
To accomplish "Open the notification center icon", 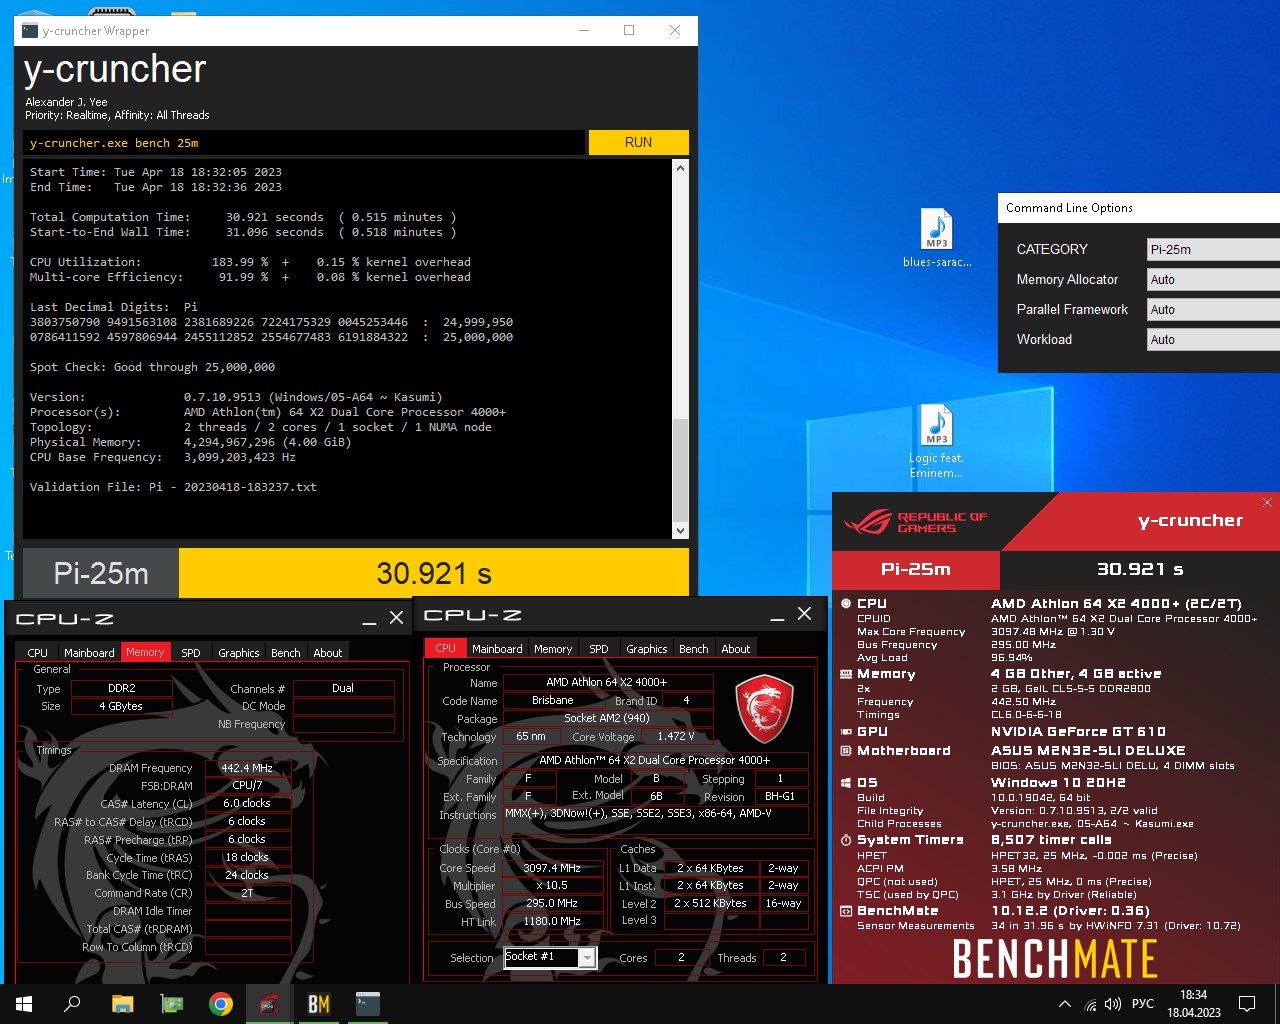I will (1247, 1004).
